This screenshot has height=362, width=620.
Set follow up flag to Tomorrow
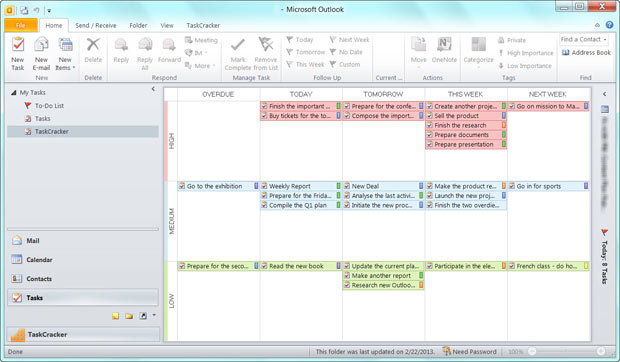(306, 52)
